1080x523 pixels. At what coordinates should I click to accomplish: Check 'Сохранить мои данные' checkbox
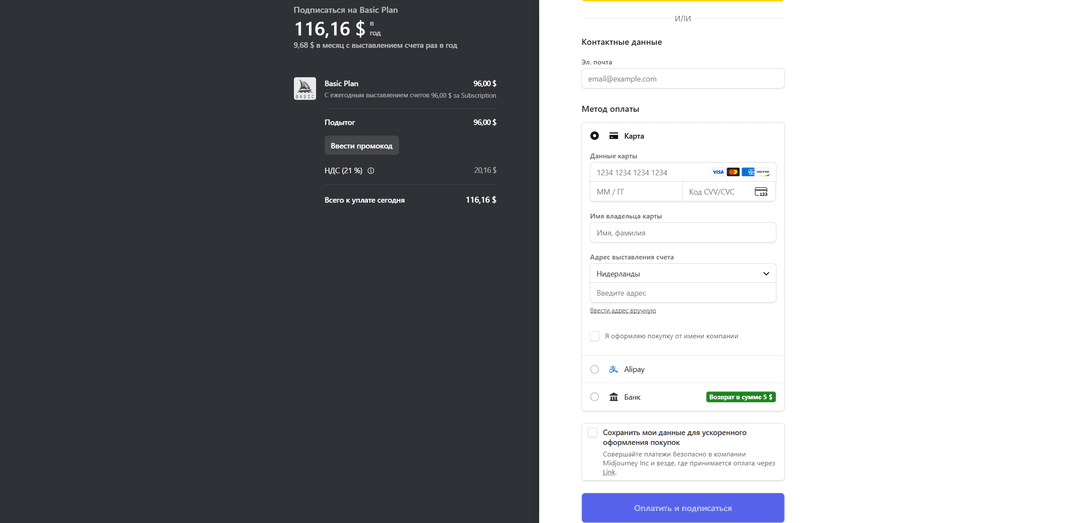(592, 433)
